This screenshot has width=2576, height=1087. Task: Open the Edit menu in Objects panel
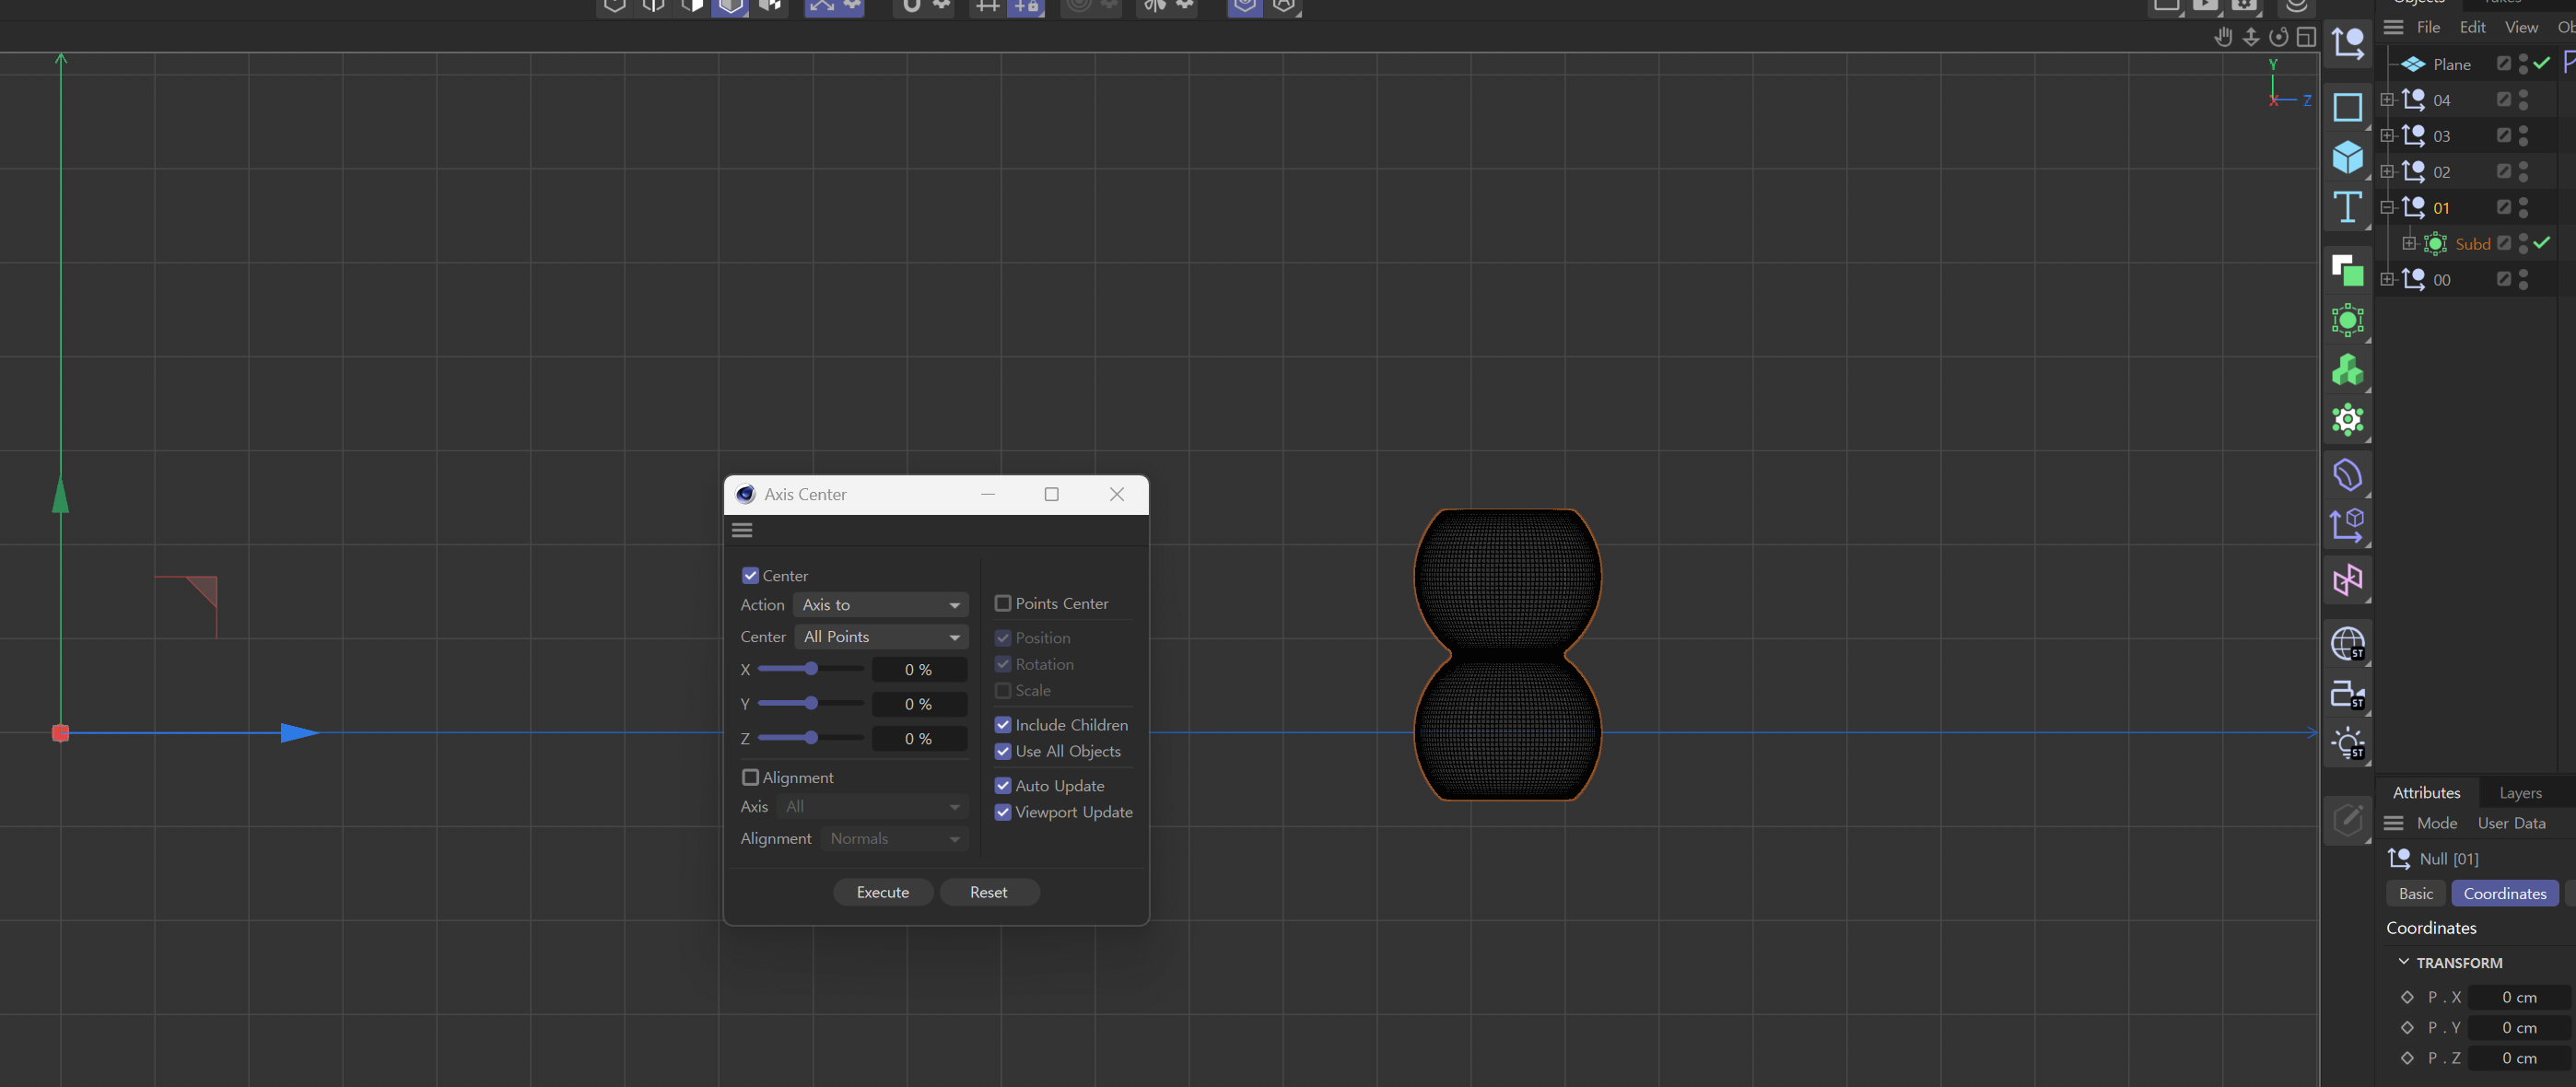[x=2472, y=28]
